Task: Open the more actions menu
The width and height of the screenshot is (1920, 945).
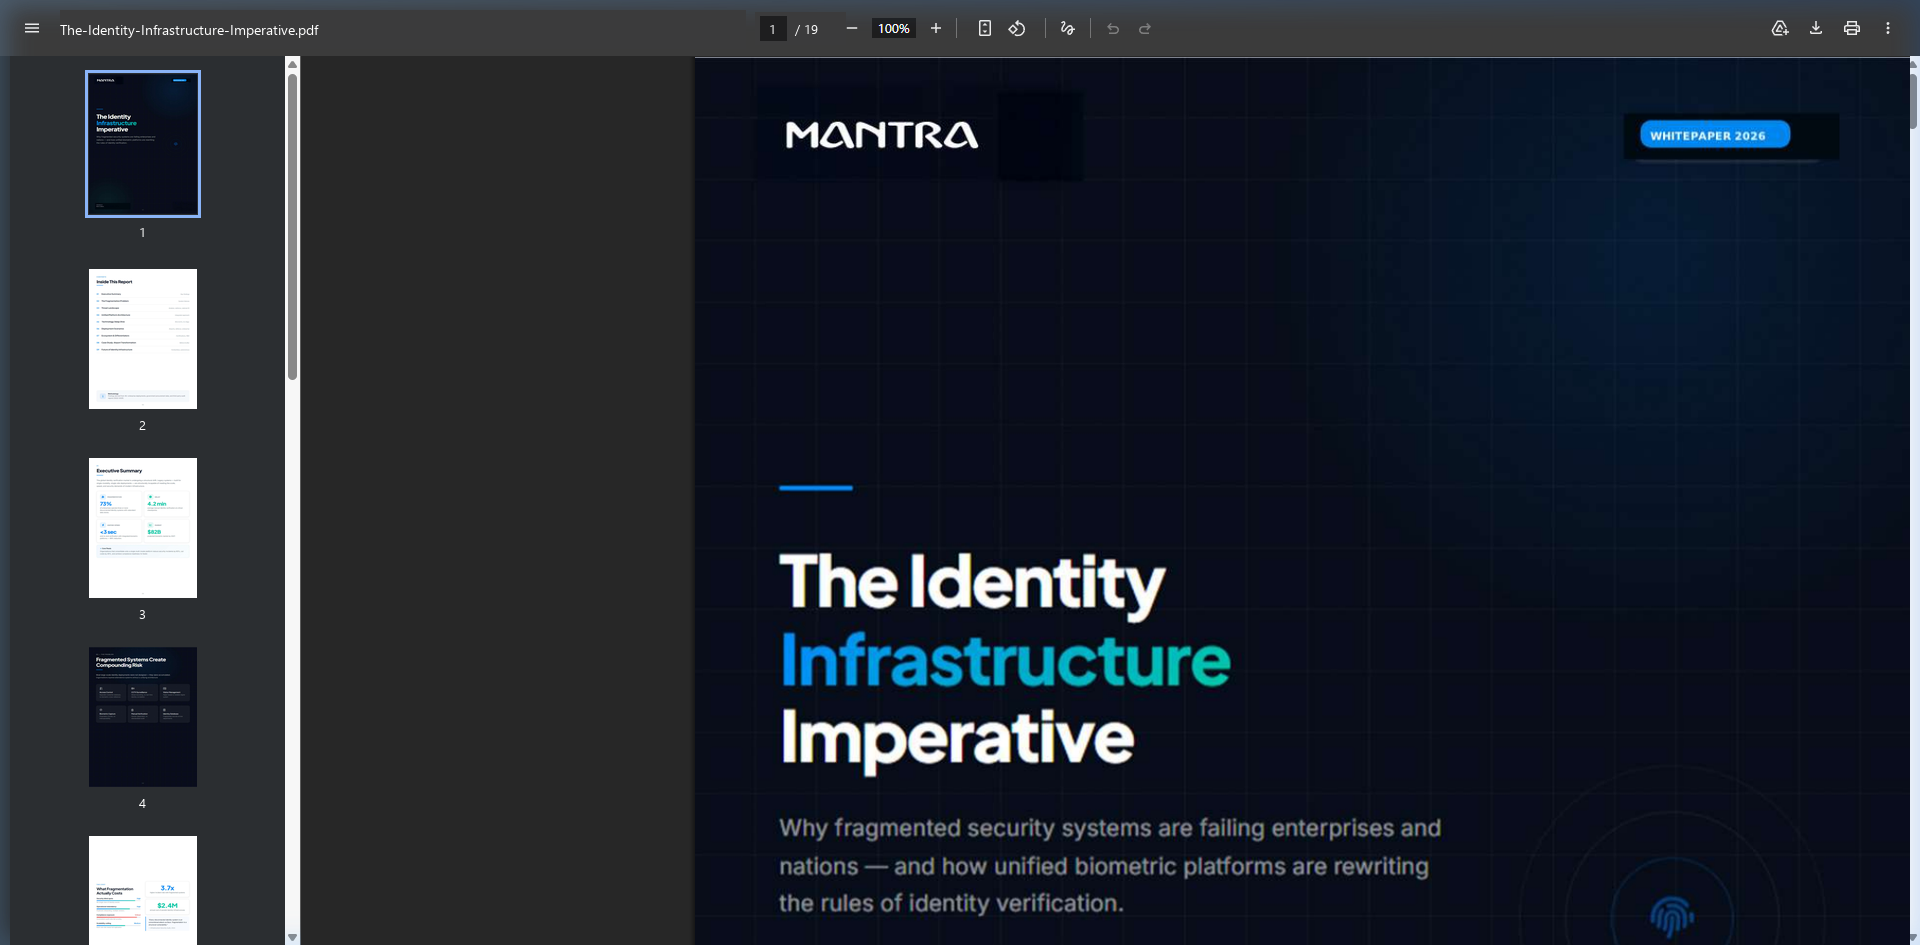Action: 1888,28
